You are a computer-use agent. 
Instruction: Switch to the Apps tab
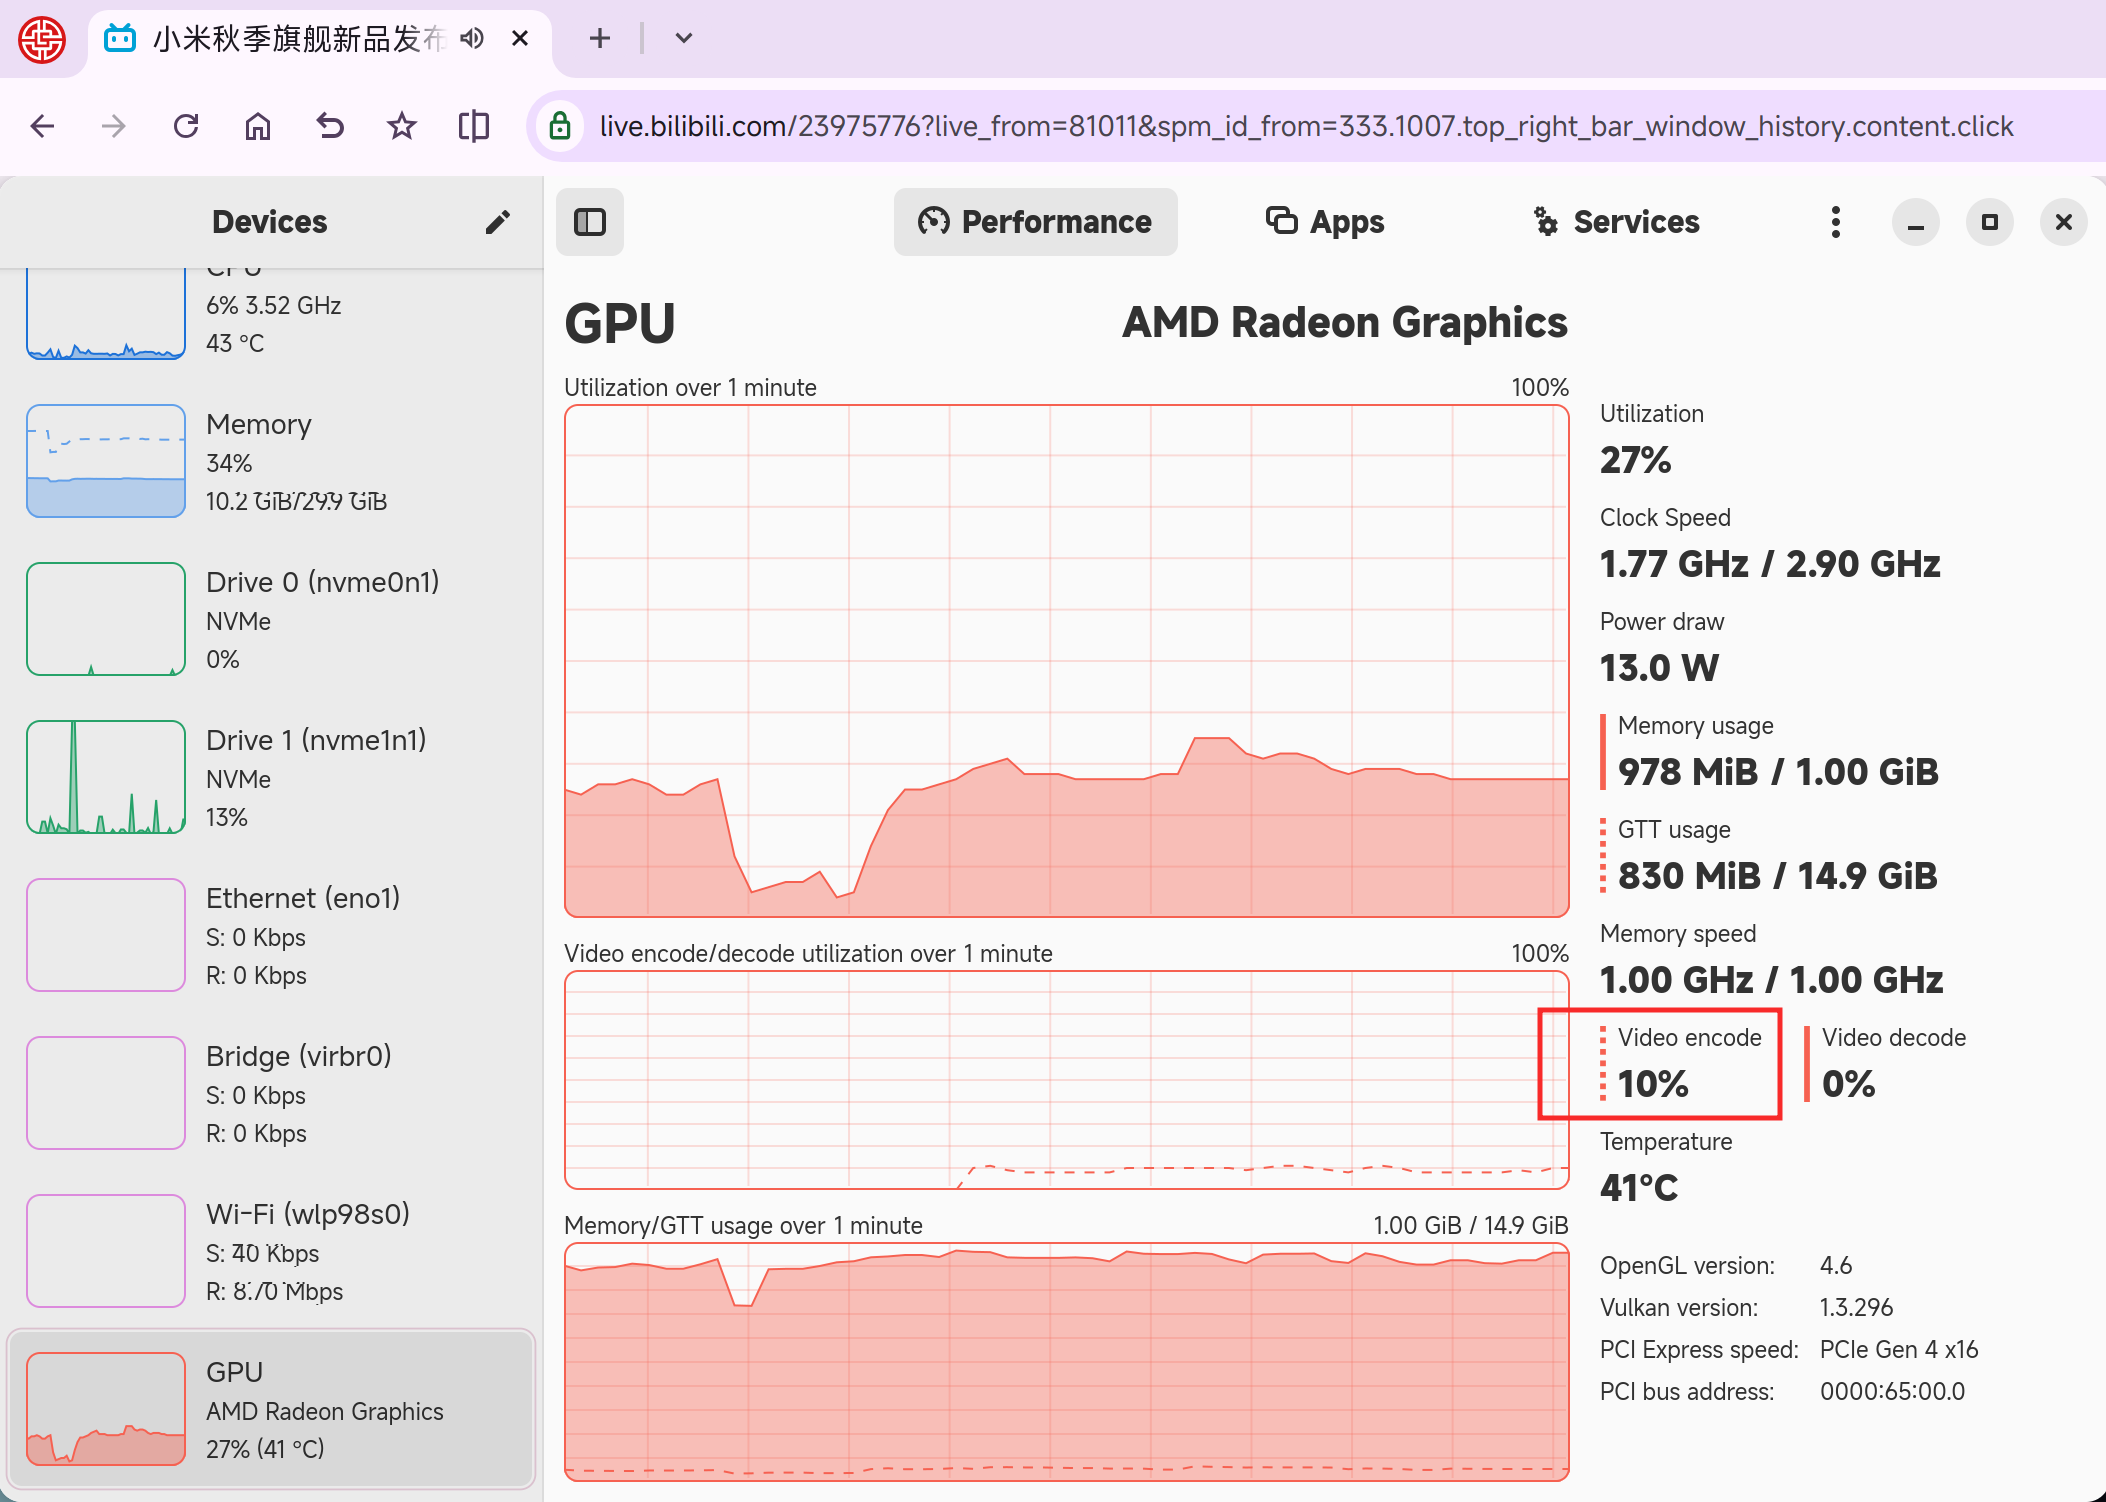pos(1325,222)
